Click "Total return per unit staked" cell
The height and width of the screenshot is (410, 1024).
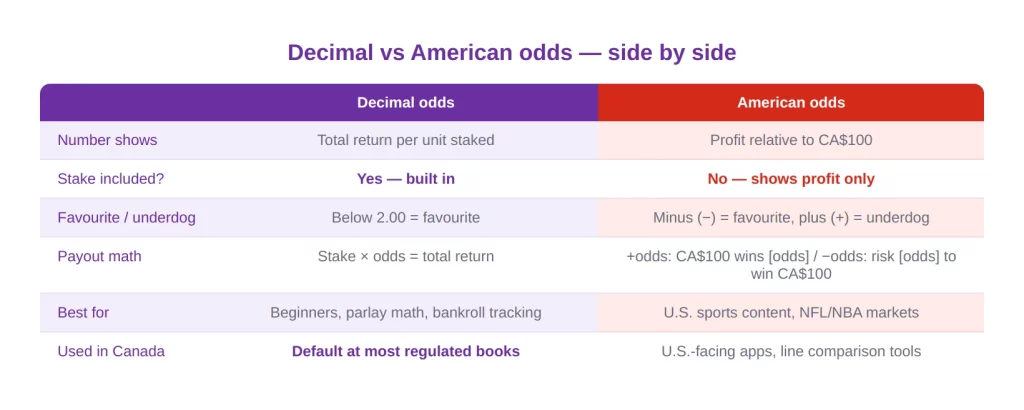click(x=405, y=140)
